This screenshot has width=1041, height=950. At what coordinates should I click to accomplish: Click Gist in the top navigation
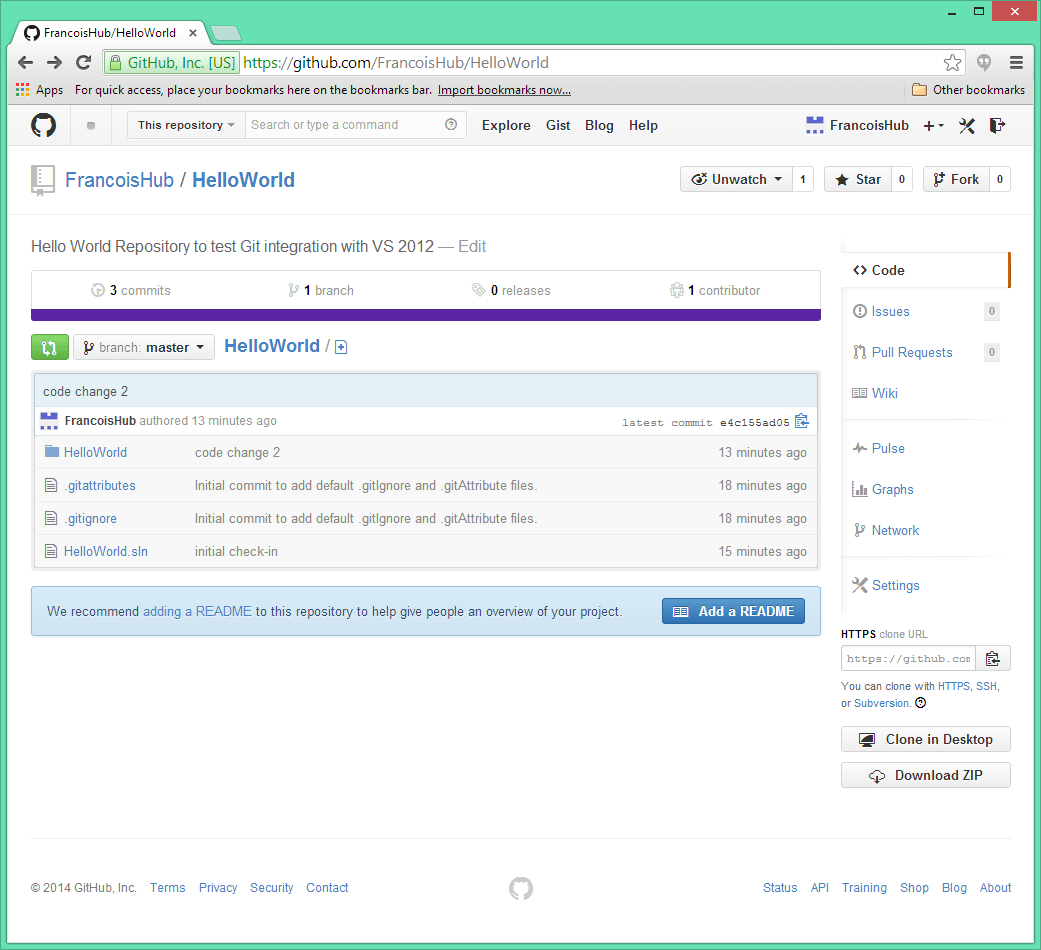pos(558,125)
